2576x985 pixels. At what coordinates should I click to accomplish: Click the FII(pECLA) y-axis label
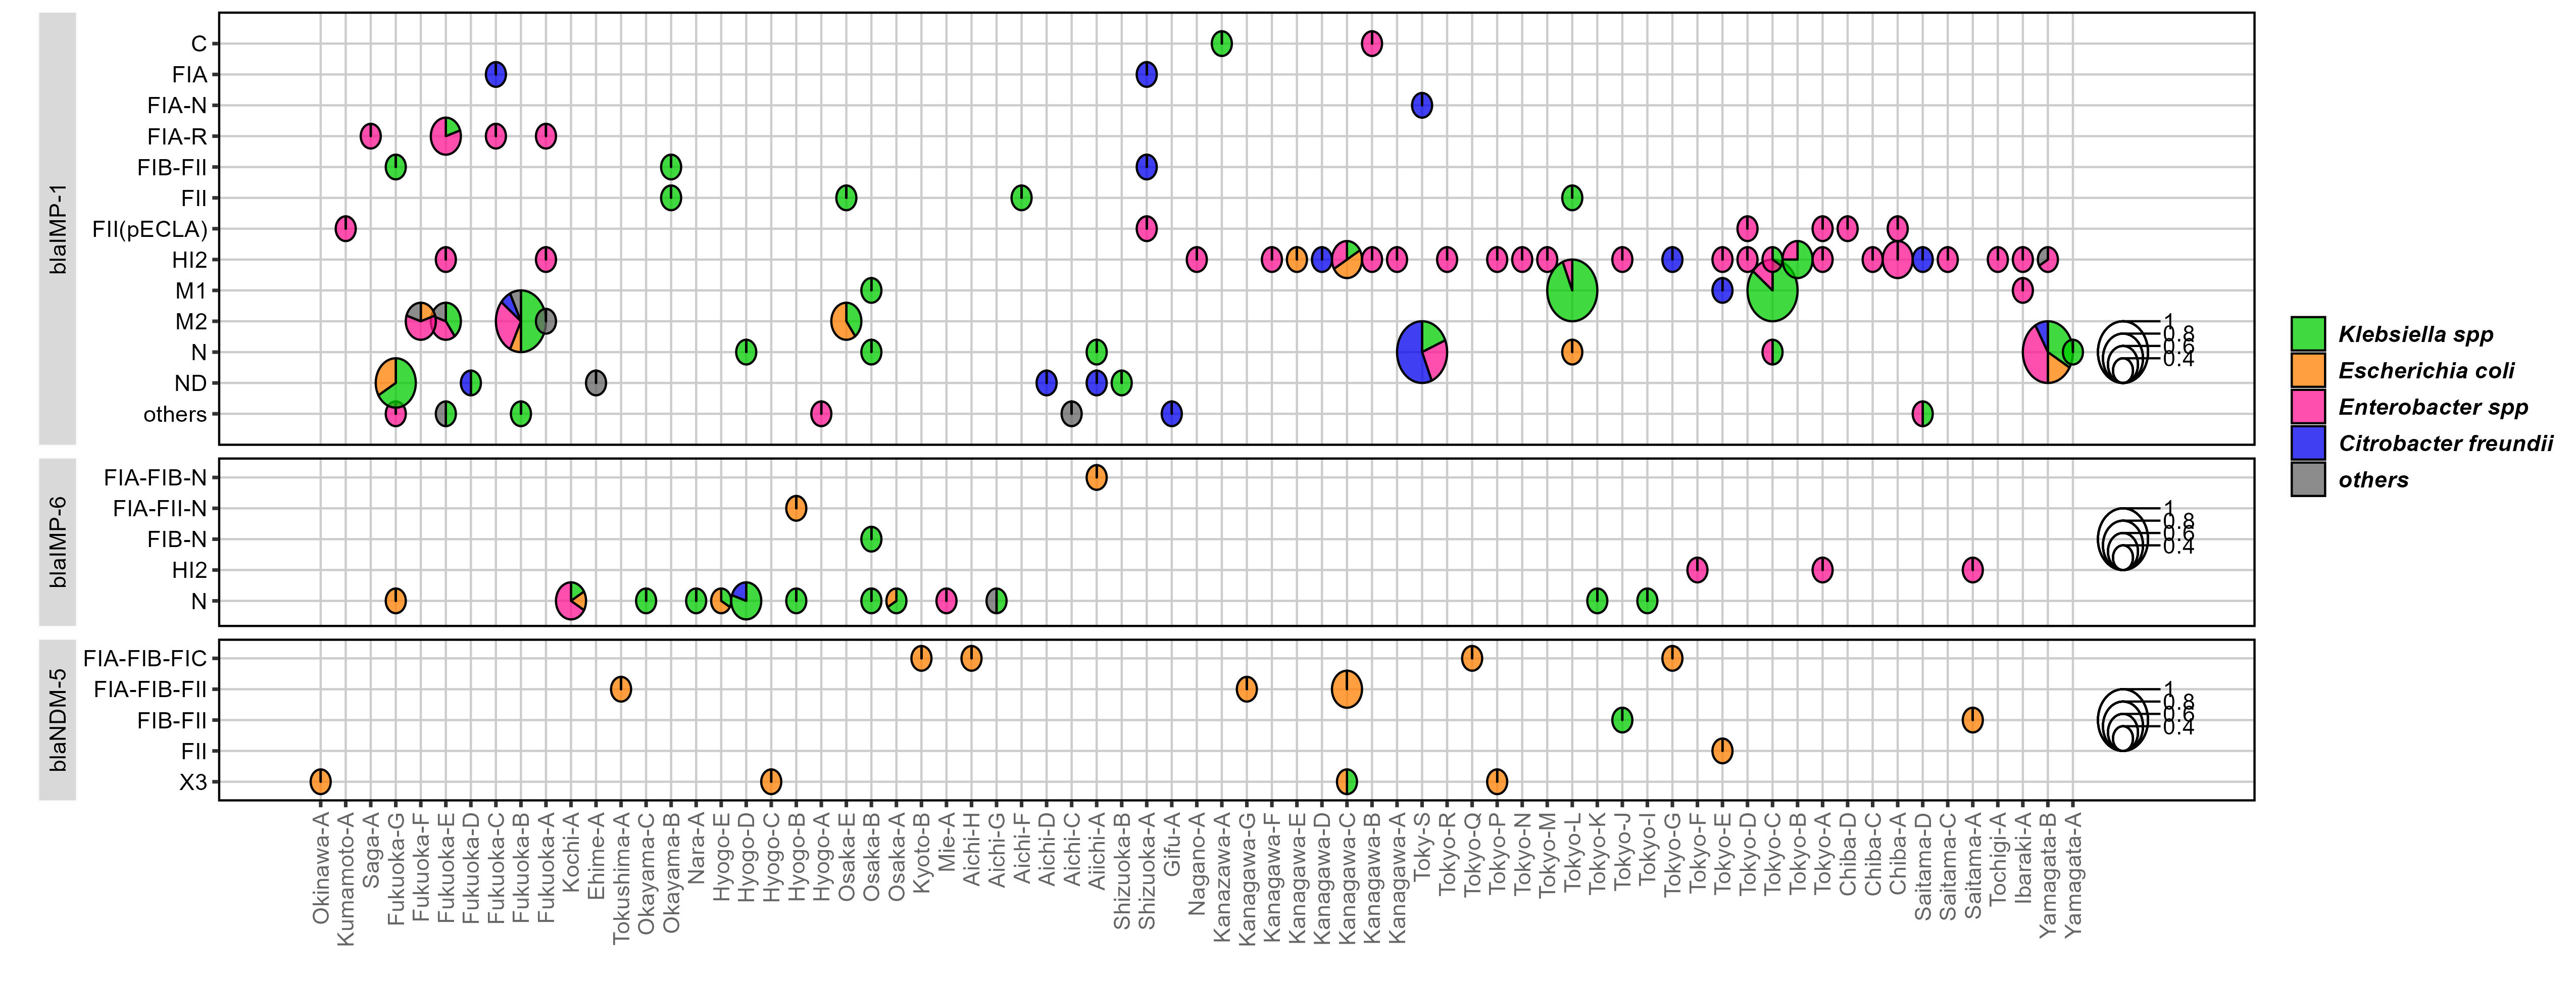(149, 229)
